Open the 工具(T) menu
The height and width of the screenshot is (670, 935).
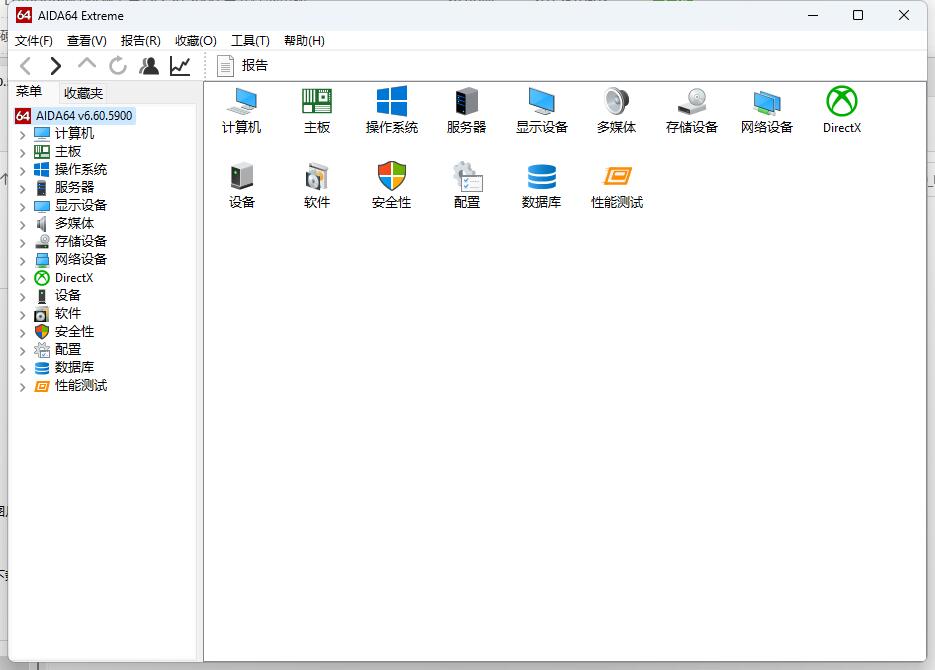coord(250,41)
